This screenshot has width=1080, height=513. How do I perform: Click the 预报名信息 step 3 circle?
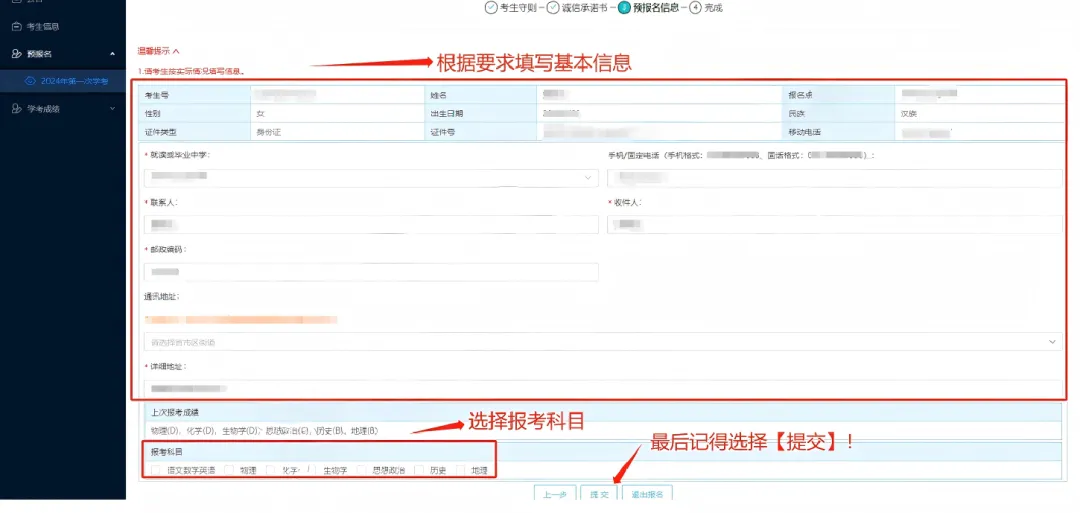pos(624,8)
